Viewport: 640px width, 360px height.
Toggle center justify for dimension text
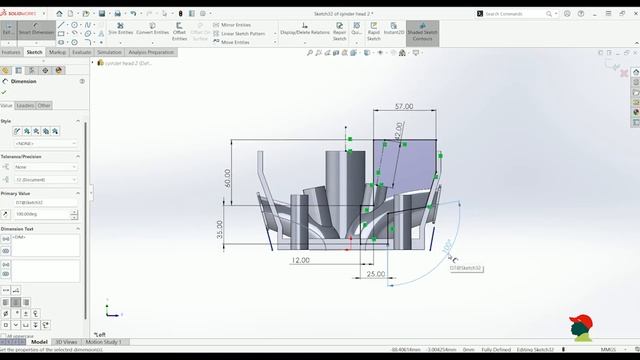pos(16,302)
